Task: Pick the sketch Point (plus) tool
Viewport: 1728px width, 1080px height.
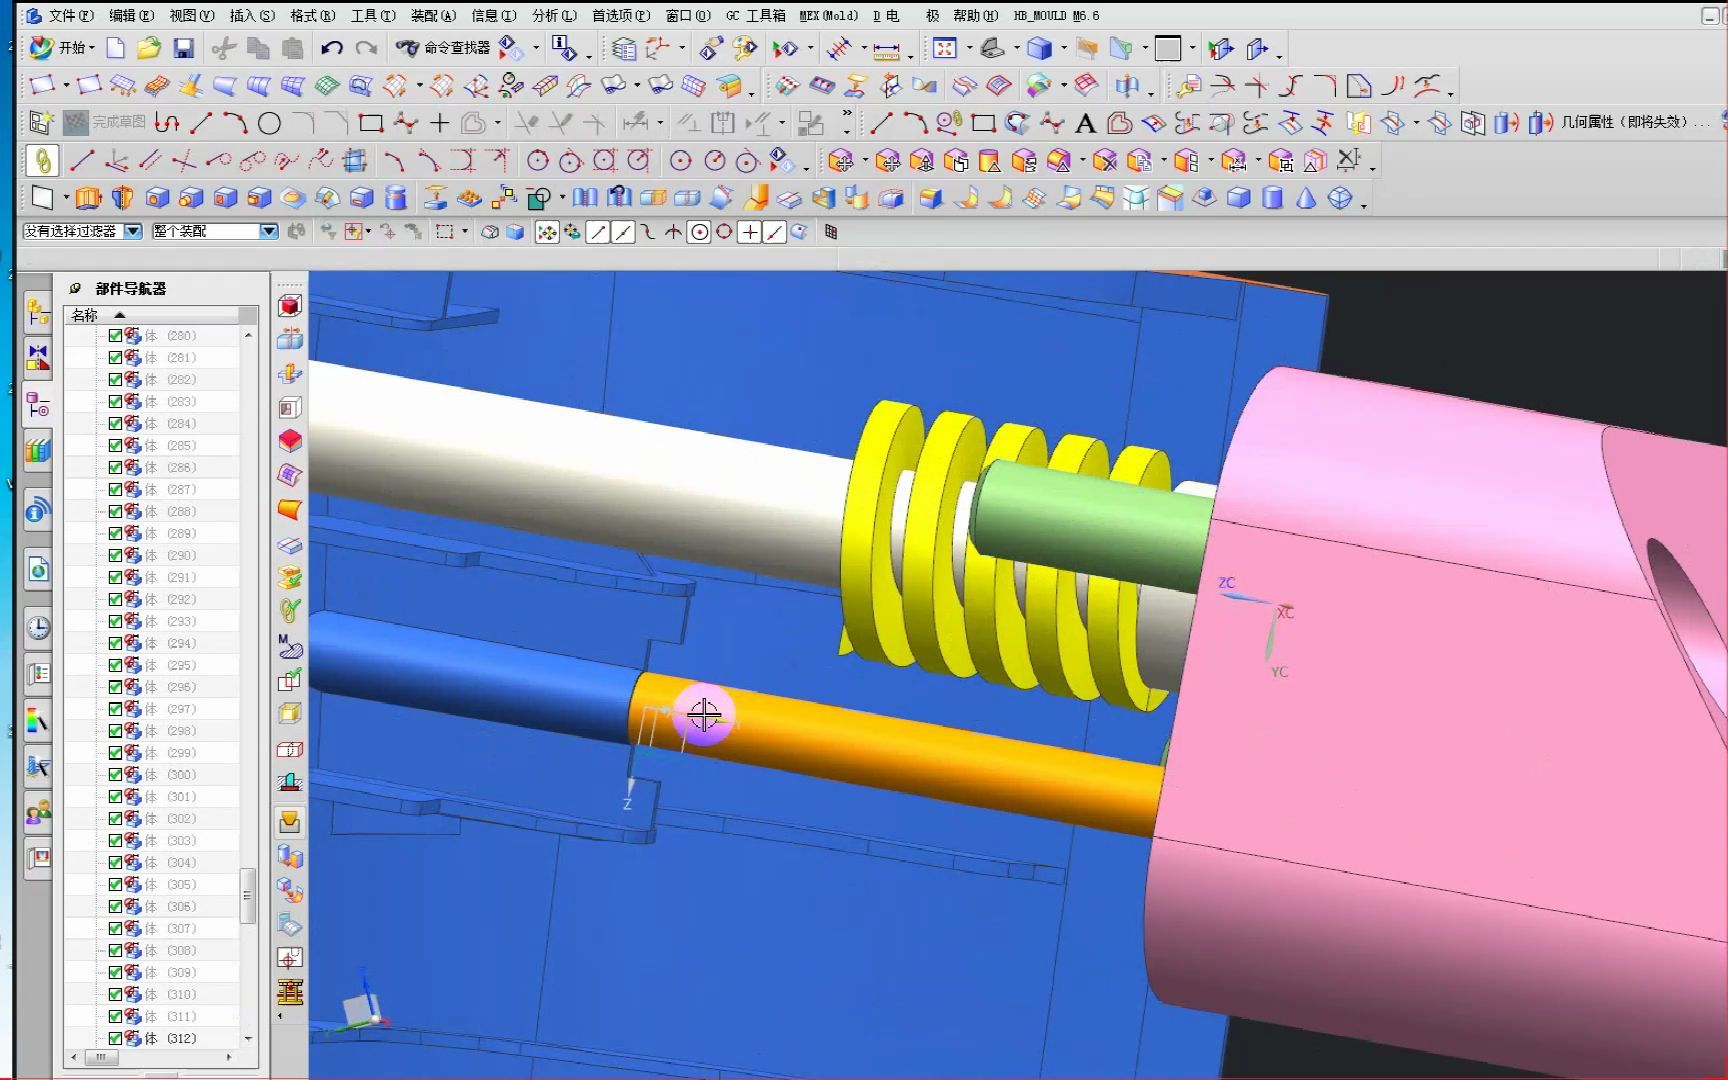Action: click(440, 123)
